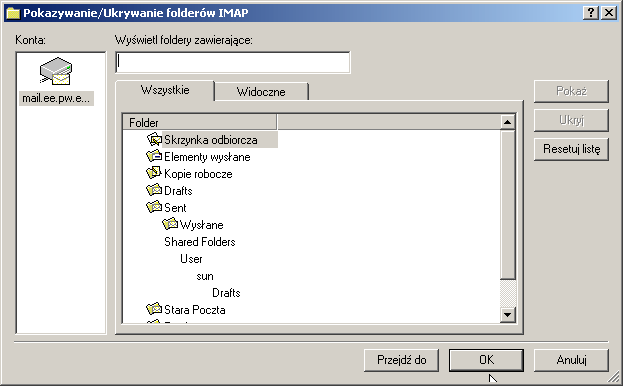Select the Elementy wysłane folder name
The height and width of the screenshot is (386, 623).
pyautogui.click(x=207, y=157)
